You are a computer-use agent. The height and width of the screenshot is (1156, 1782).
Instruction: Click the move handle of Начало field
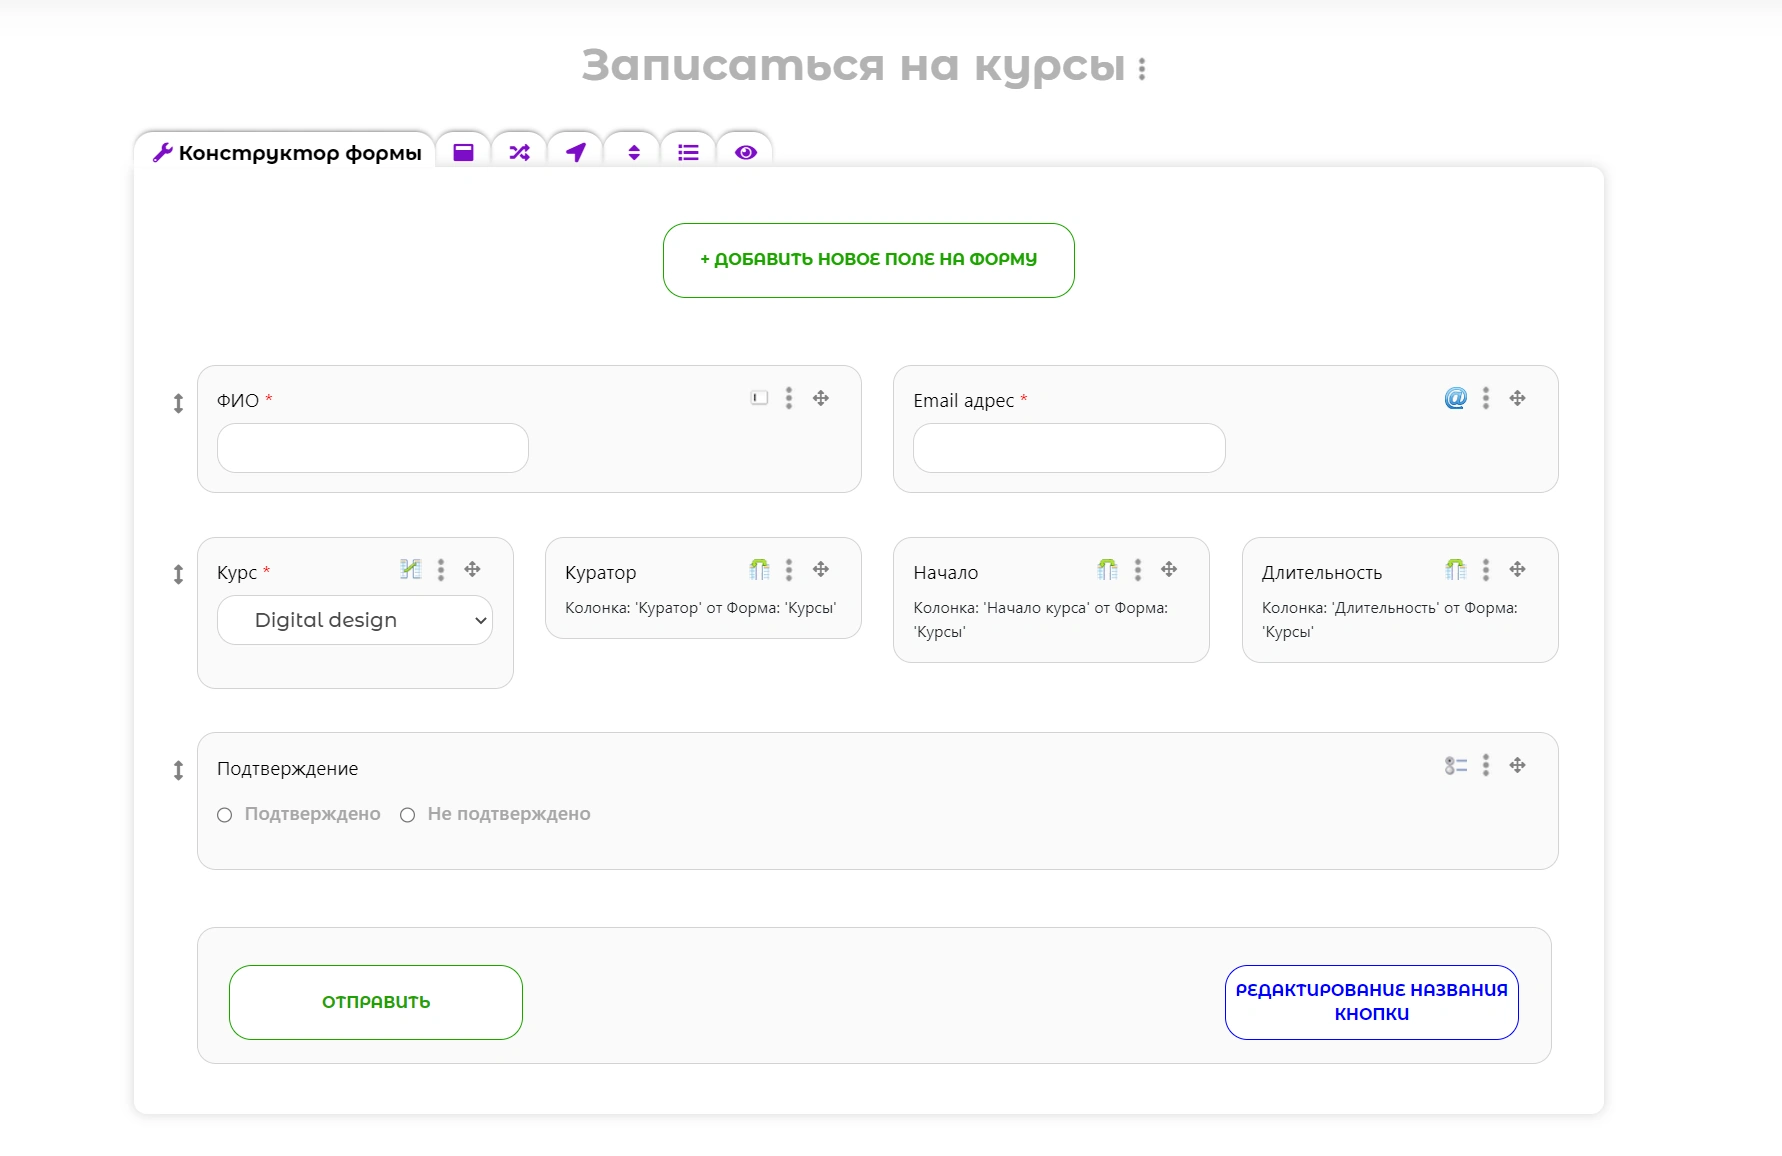tap(1169, 569)
